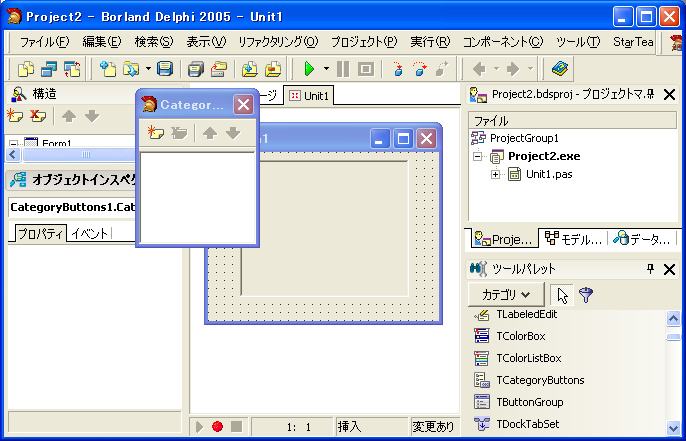This screenshot has height=441, width=686.
Task: Pin the project manager panel
Action: (651, 94)
